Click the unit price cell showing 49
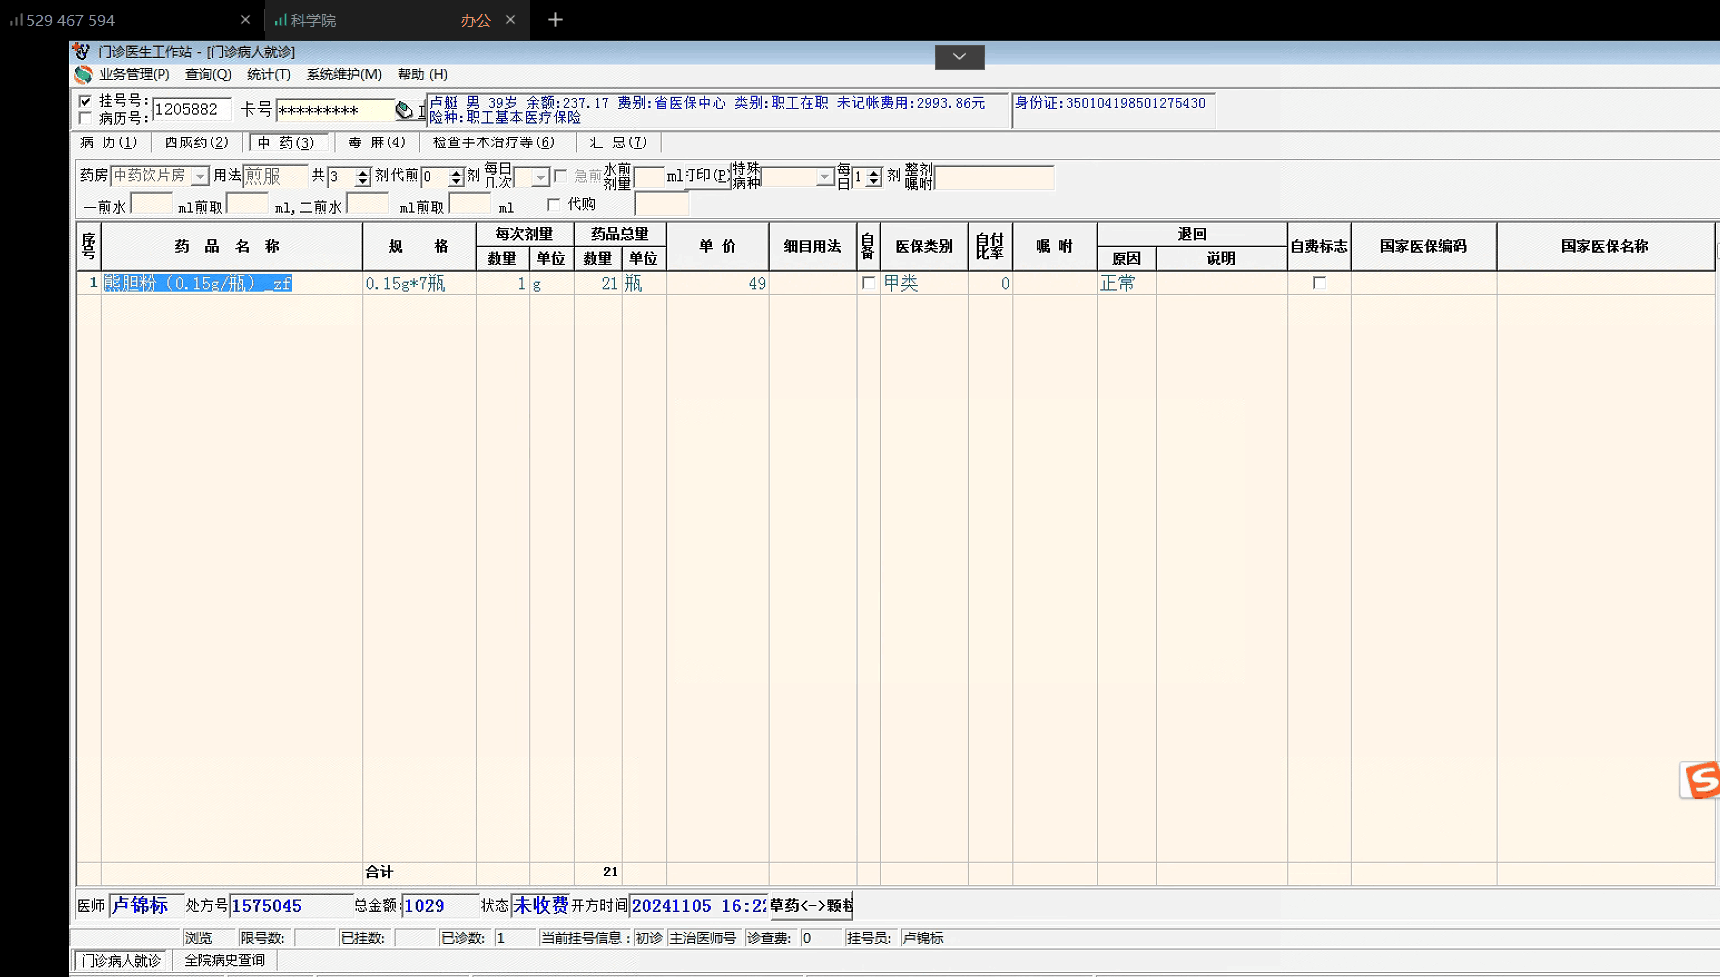The height and width of the screenshot is (977, 1720). pyautogui.click(x=718, y=284)
